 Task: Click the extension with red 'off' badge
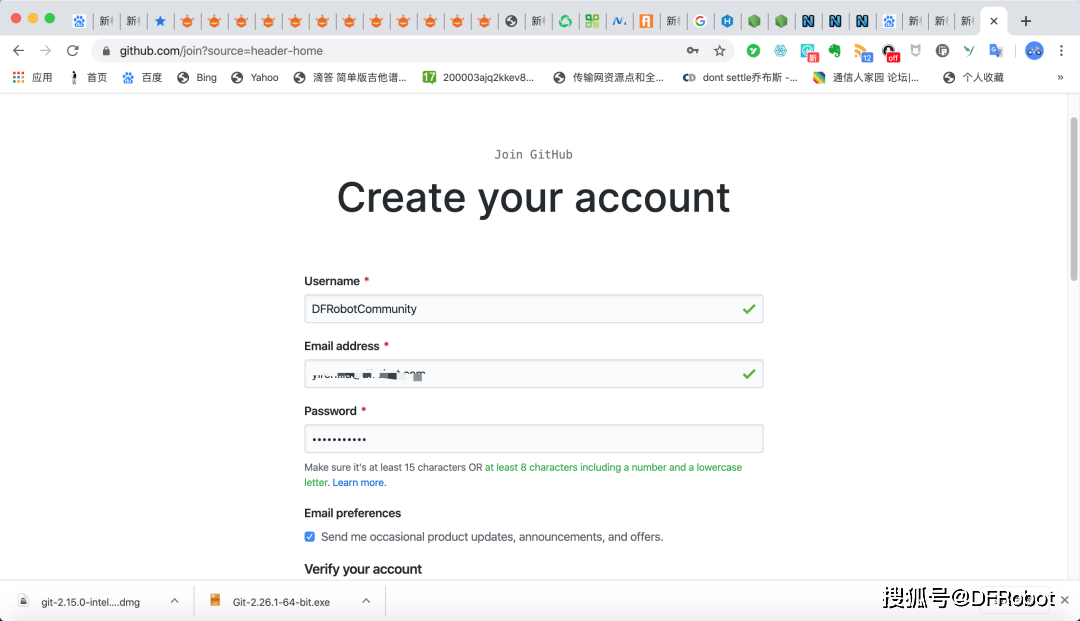pyautogui.click(x=890, y=52)
